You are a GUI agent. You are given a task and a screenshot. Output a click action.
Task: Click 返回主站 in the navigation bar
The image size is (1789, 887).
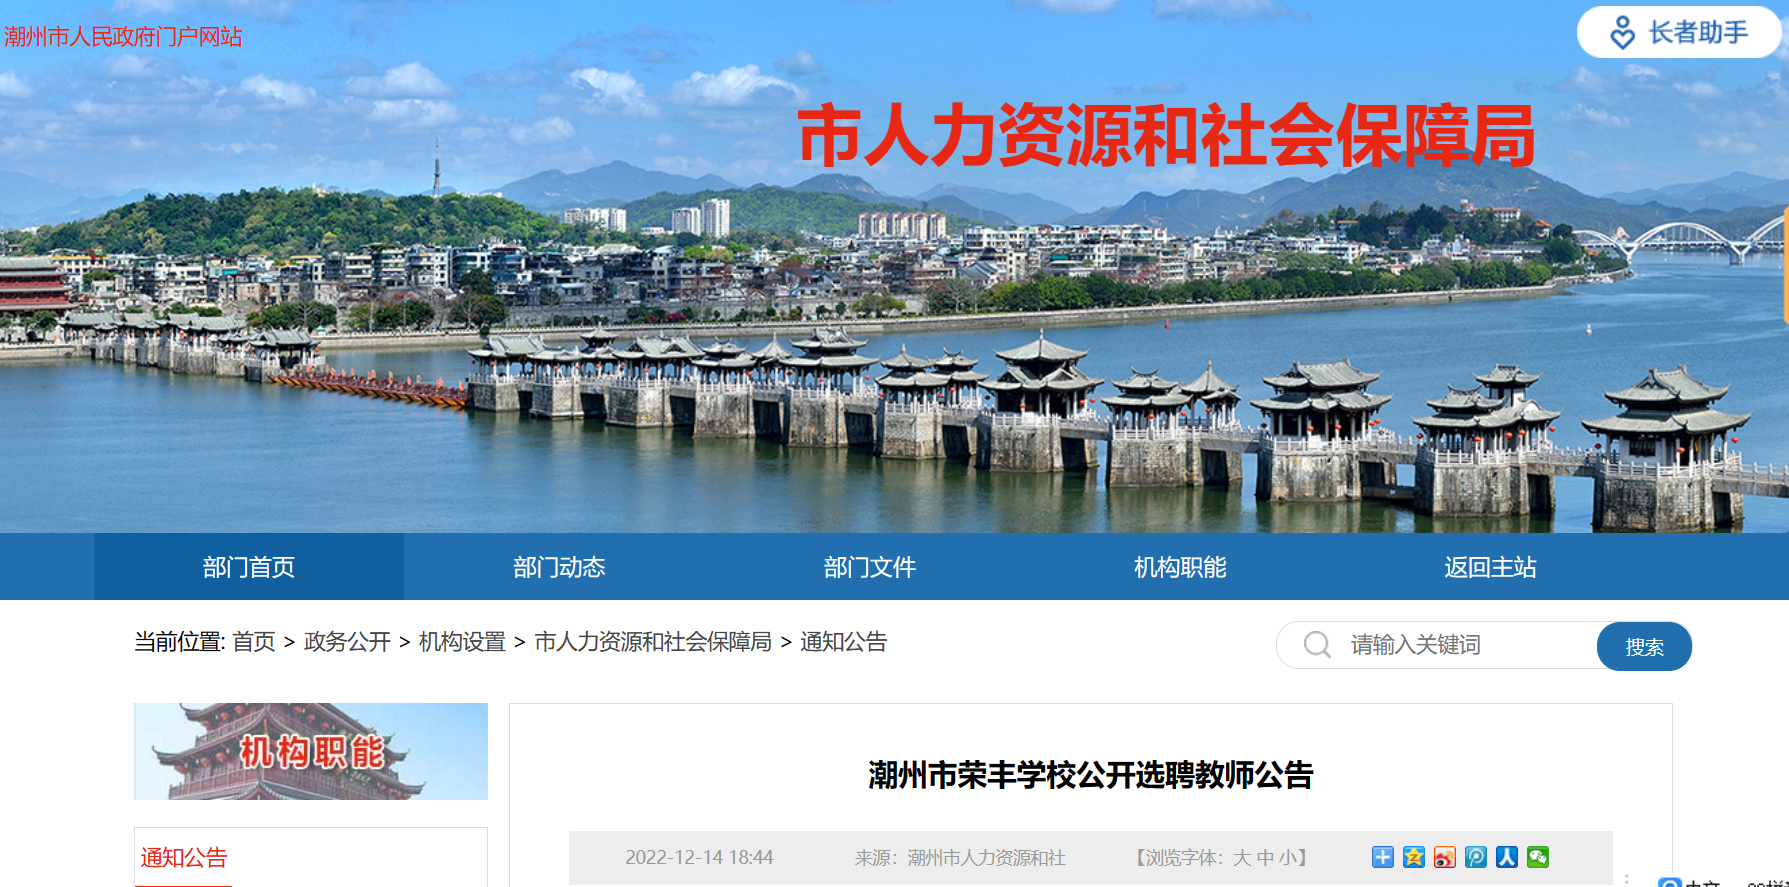tap(1489, 567)
